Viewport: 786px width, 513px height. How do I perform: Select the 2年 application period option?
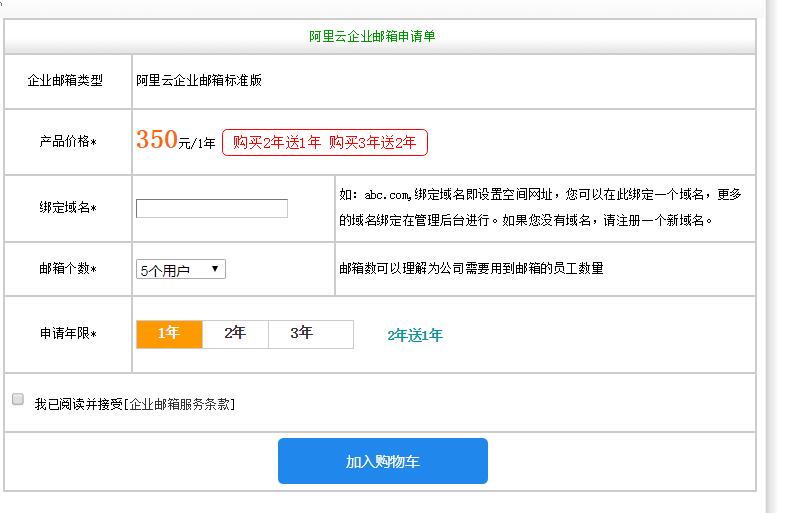tap(235, 334)
